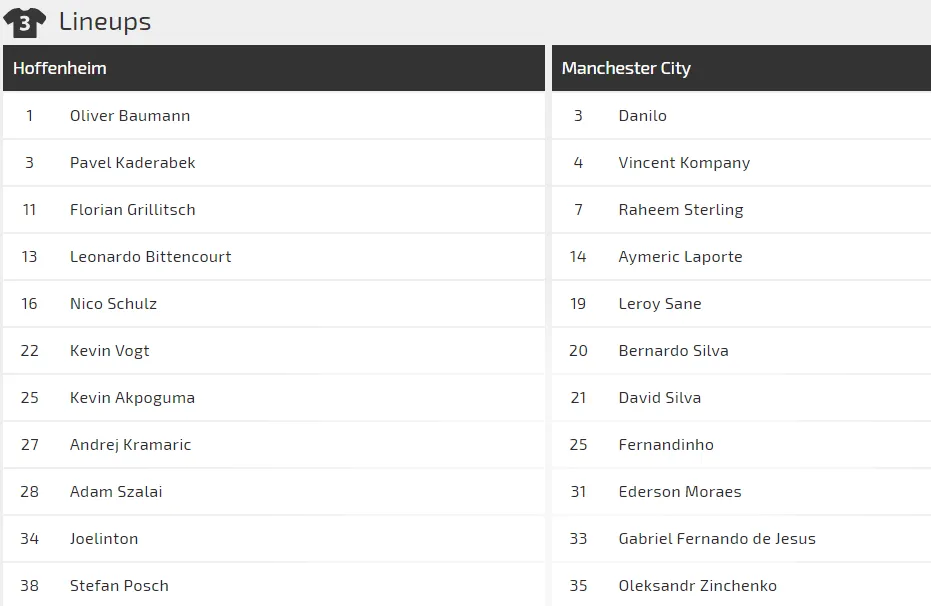Select Stefan Posch's row
931x606 pixels.
(x=119, y=586)
